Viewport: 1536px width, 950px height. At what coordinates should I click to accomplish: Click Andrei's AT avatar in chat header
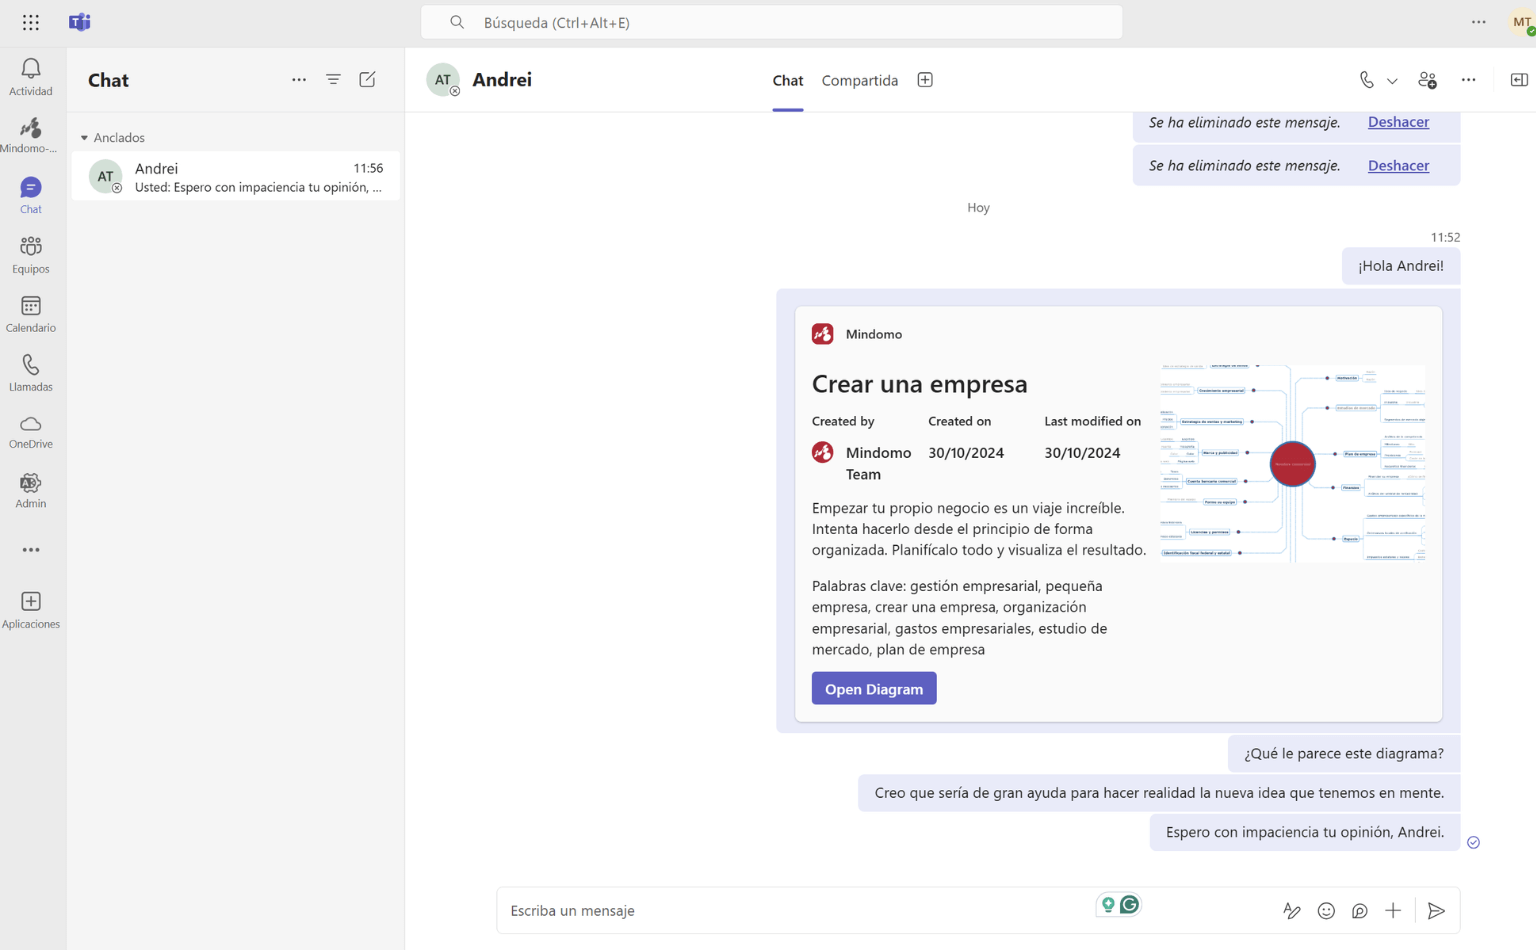coord(443,80)
